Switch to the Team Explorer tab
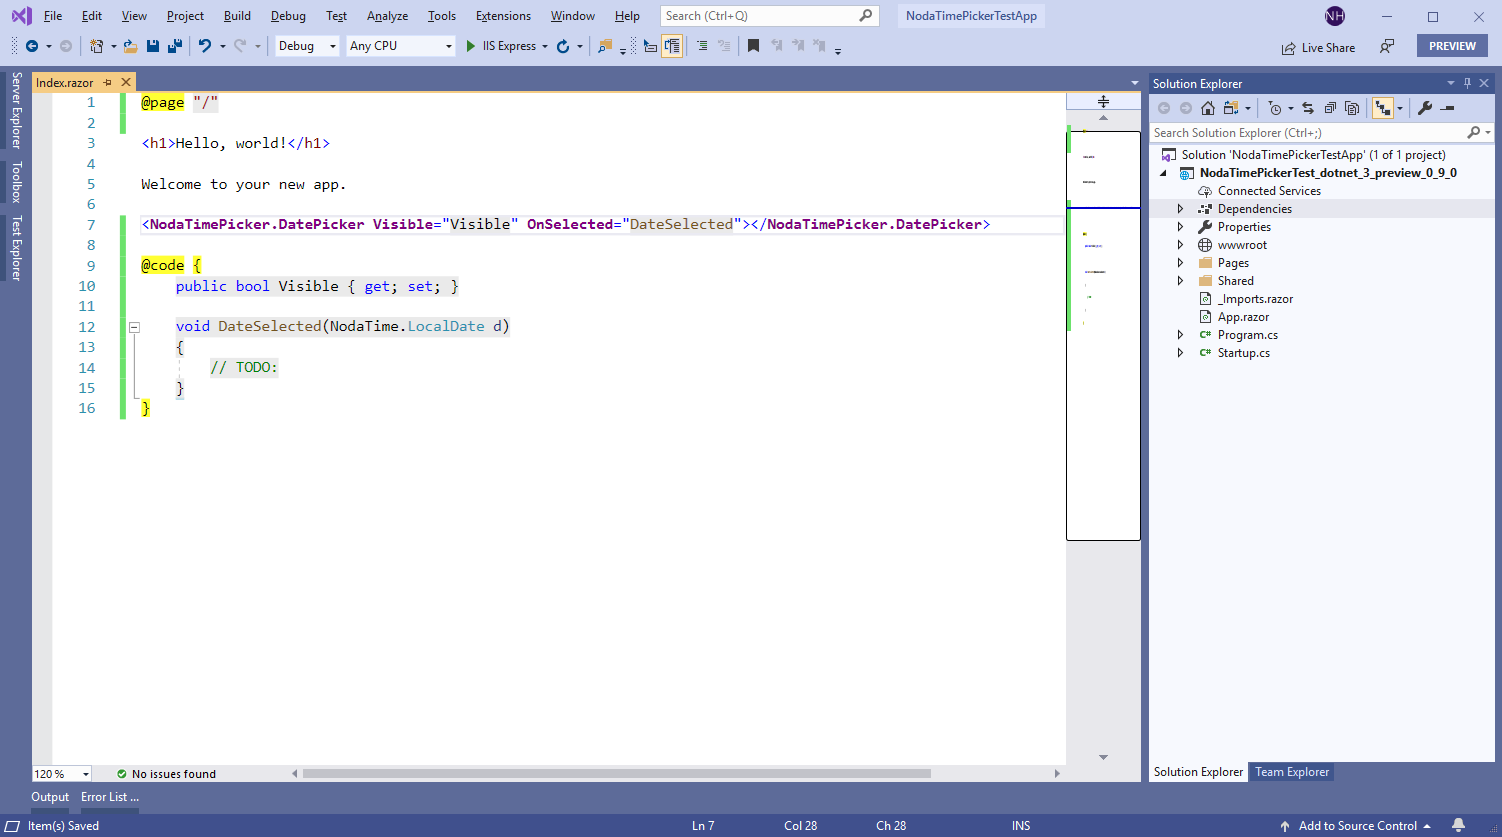 (x=1291, y=772)
